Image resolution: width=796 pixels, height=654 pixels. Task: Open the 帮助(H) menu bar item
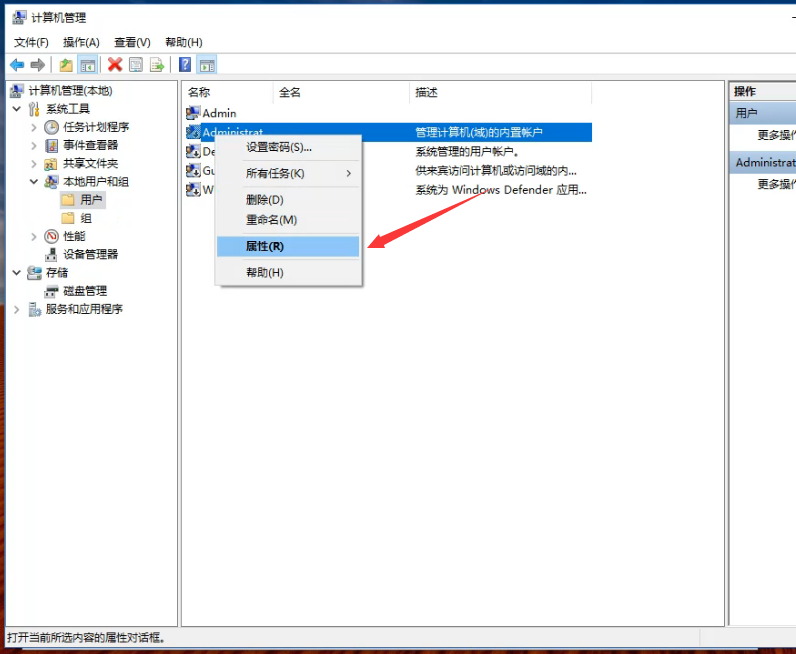point(184,42)
